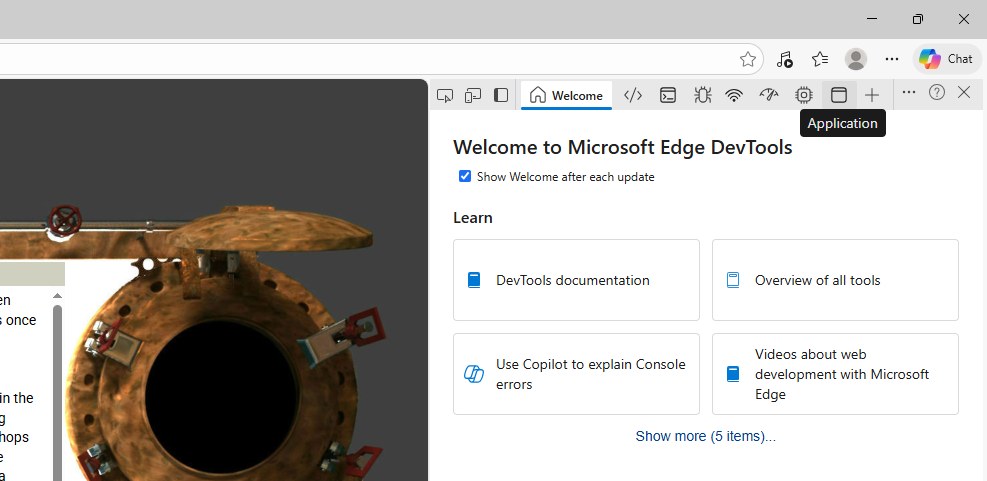Screen dimensions: 987x481
Task: Expand Show more (5 items) link
Action: click(705, 436)
